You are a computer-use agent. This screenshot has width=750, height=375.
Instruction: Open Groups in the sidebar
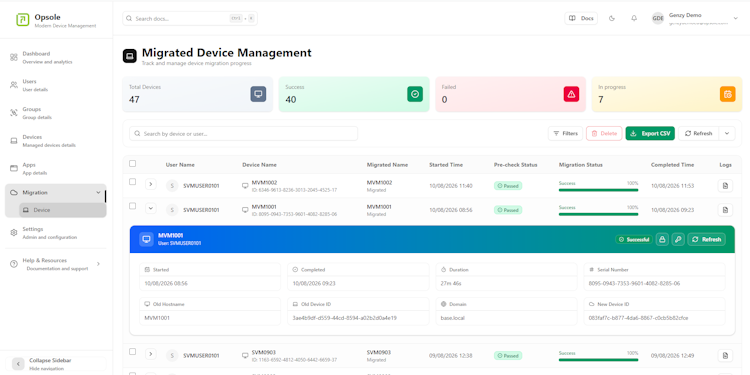pyautogui.click(x=56, y=113)
